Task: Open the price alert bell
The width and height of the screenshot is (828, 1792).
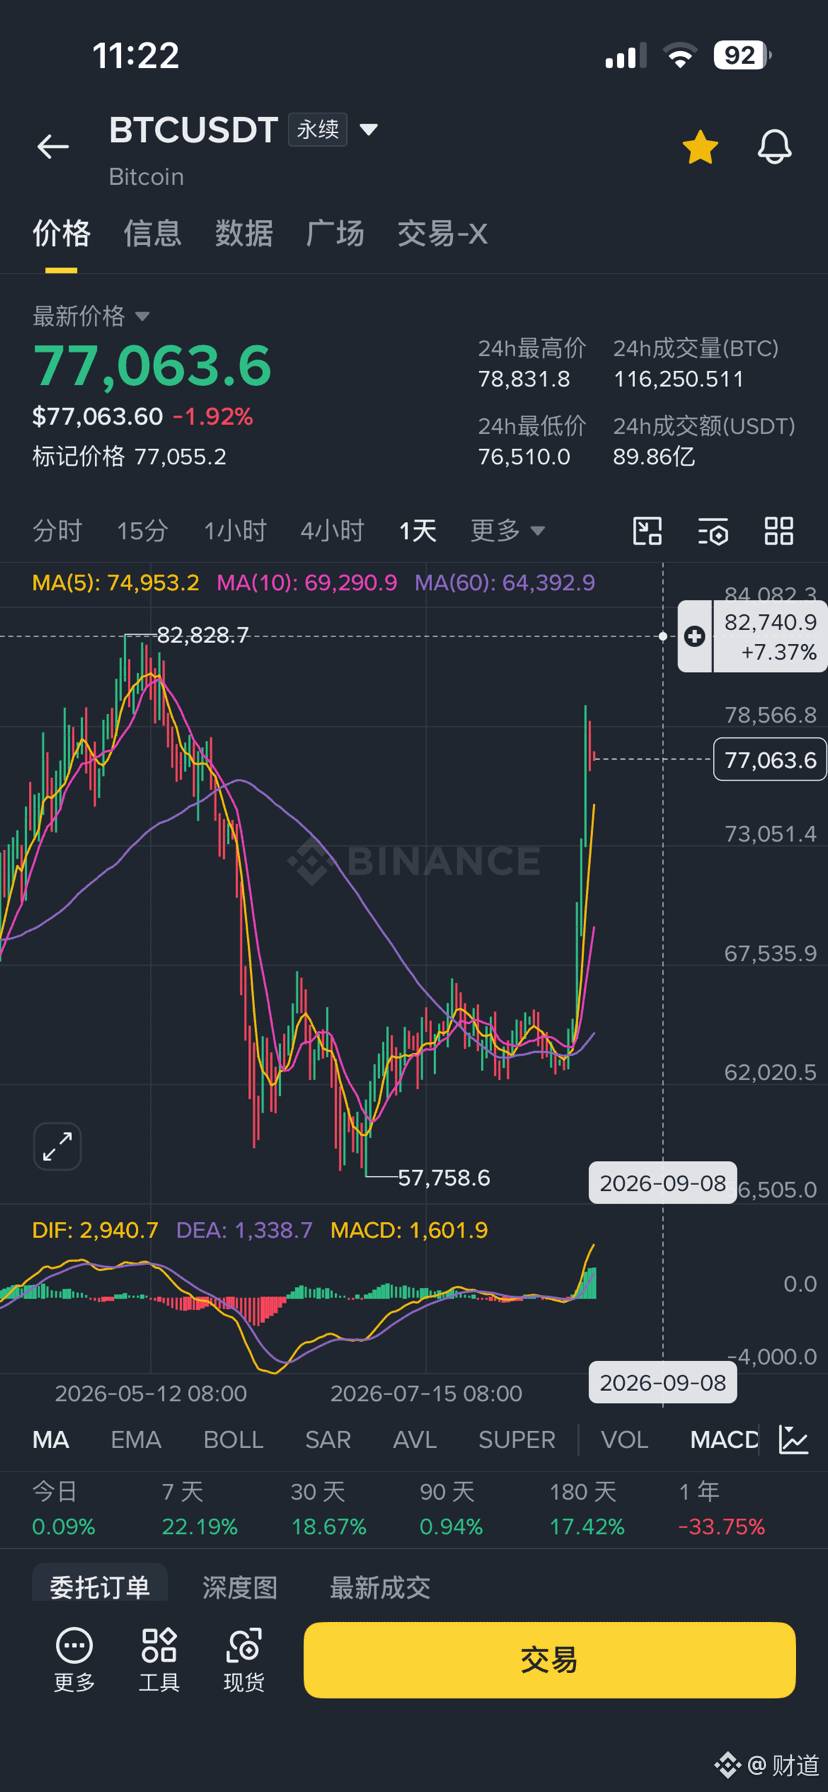Action: click(774, 147)
